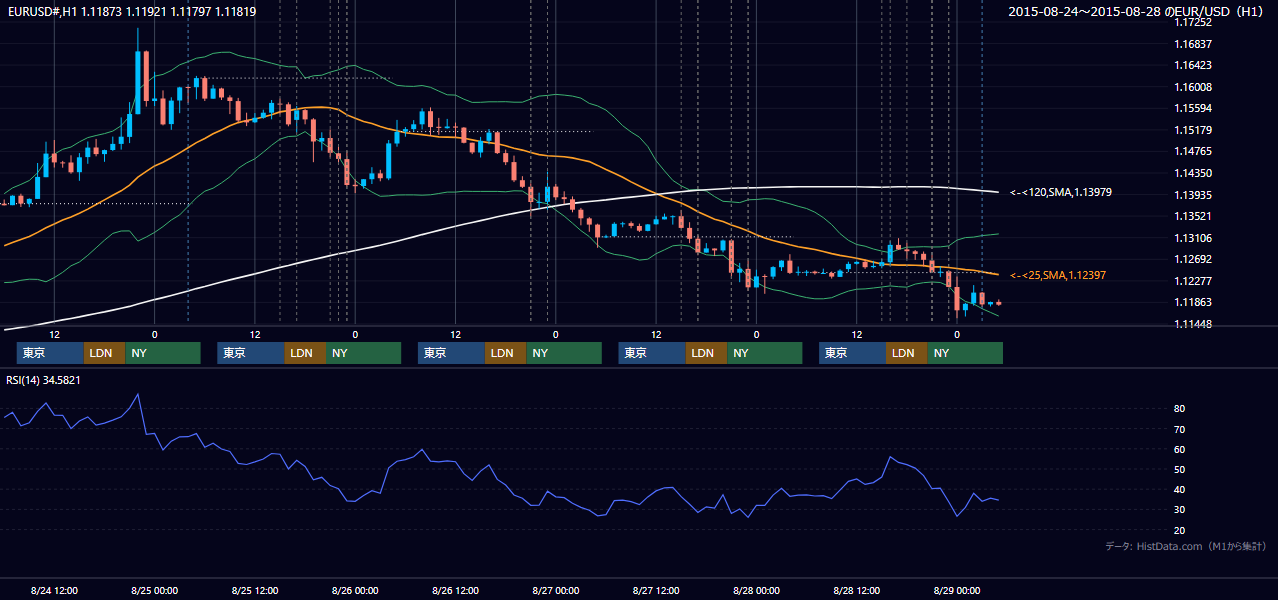Select the 8/28 00:00 time axis label
Screen dimensions: 1278x600
[756, 590]
